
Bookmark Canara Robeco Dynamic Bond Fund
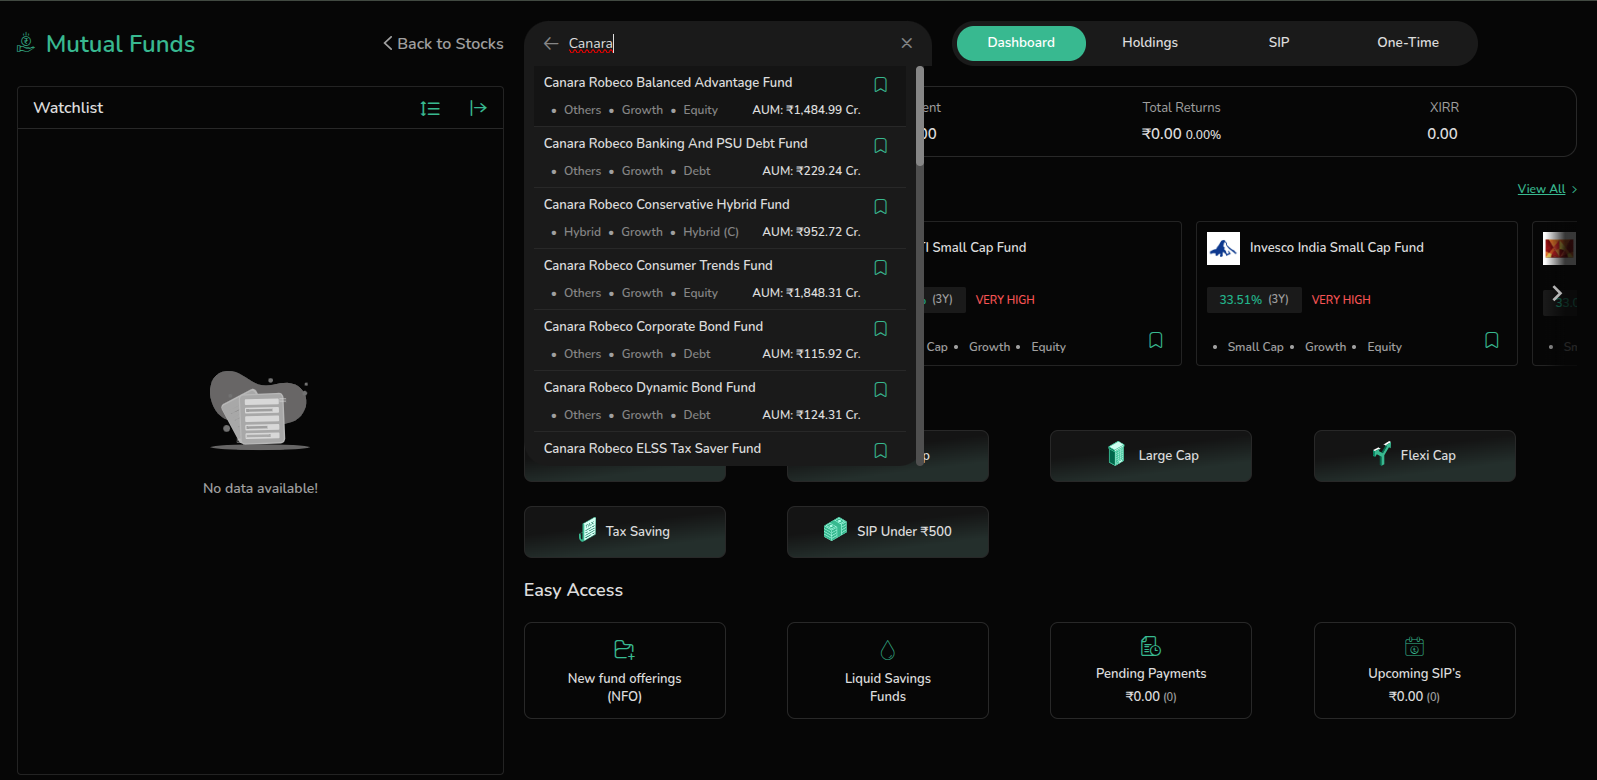[881, 390]
